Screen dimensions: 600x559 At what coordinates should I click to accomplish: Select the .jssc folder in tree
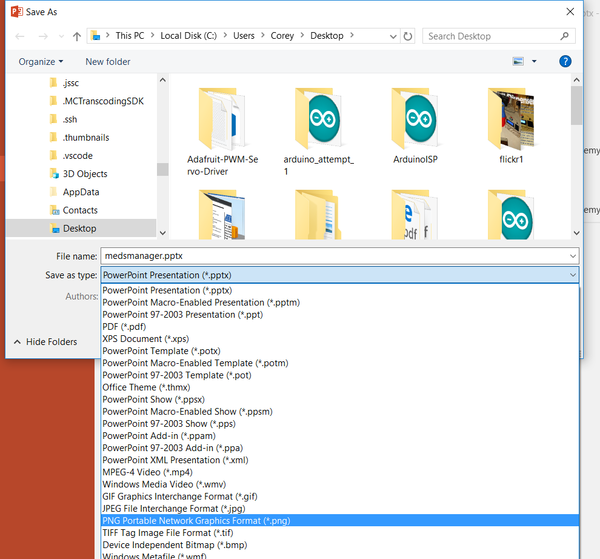point(64,83)
